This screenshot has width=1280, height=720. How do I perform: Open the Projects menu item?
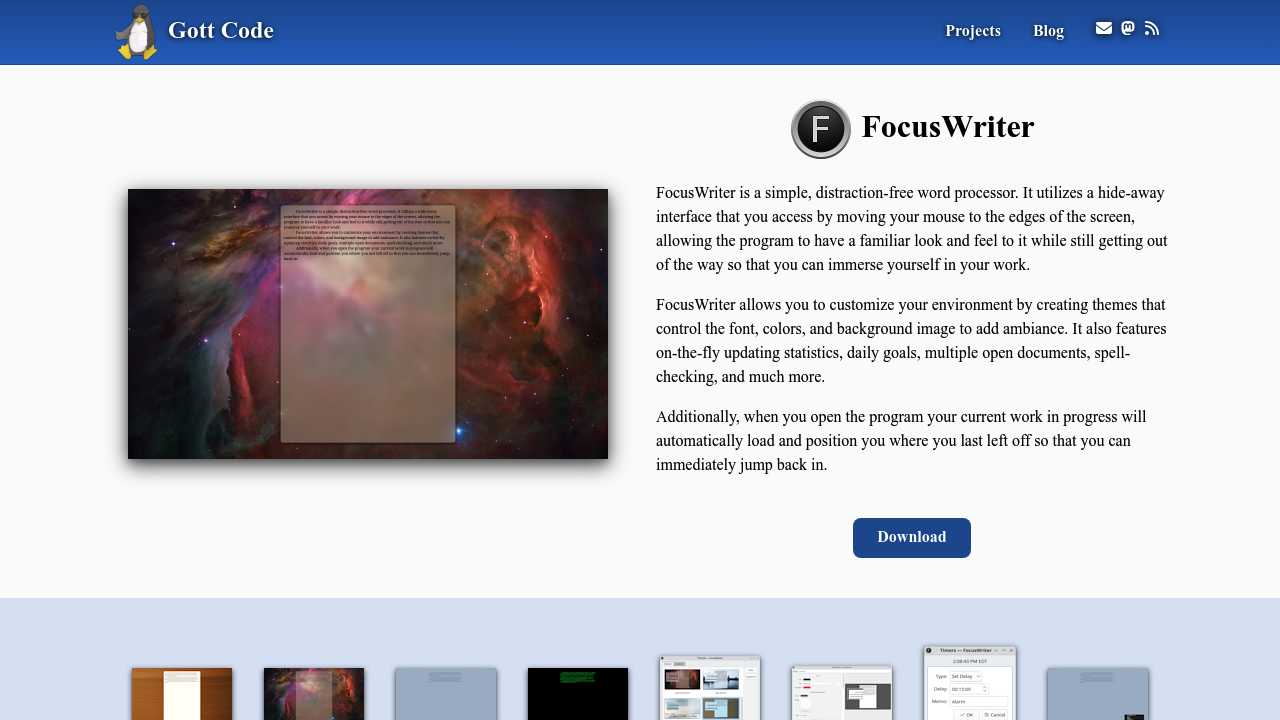pos(973,31)
